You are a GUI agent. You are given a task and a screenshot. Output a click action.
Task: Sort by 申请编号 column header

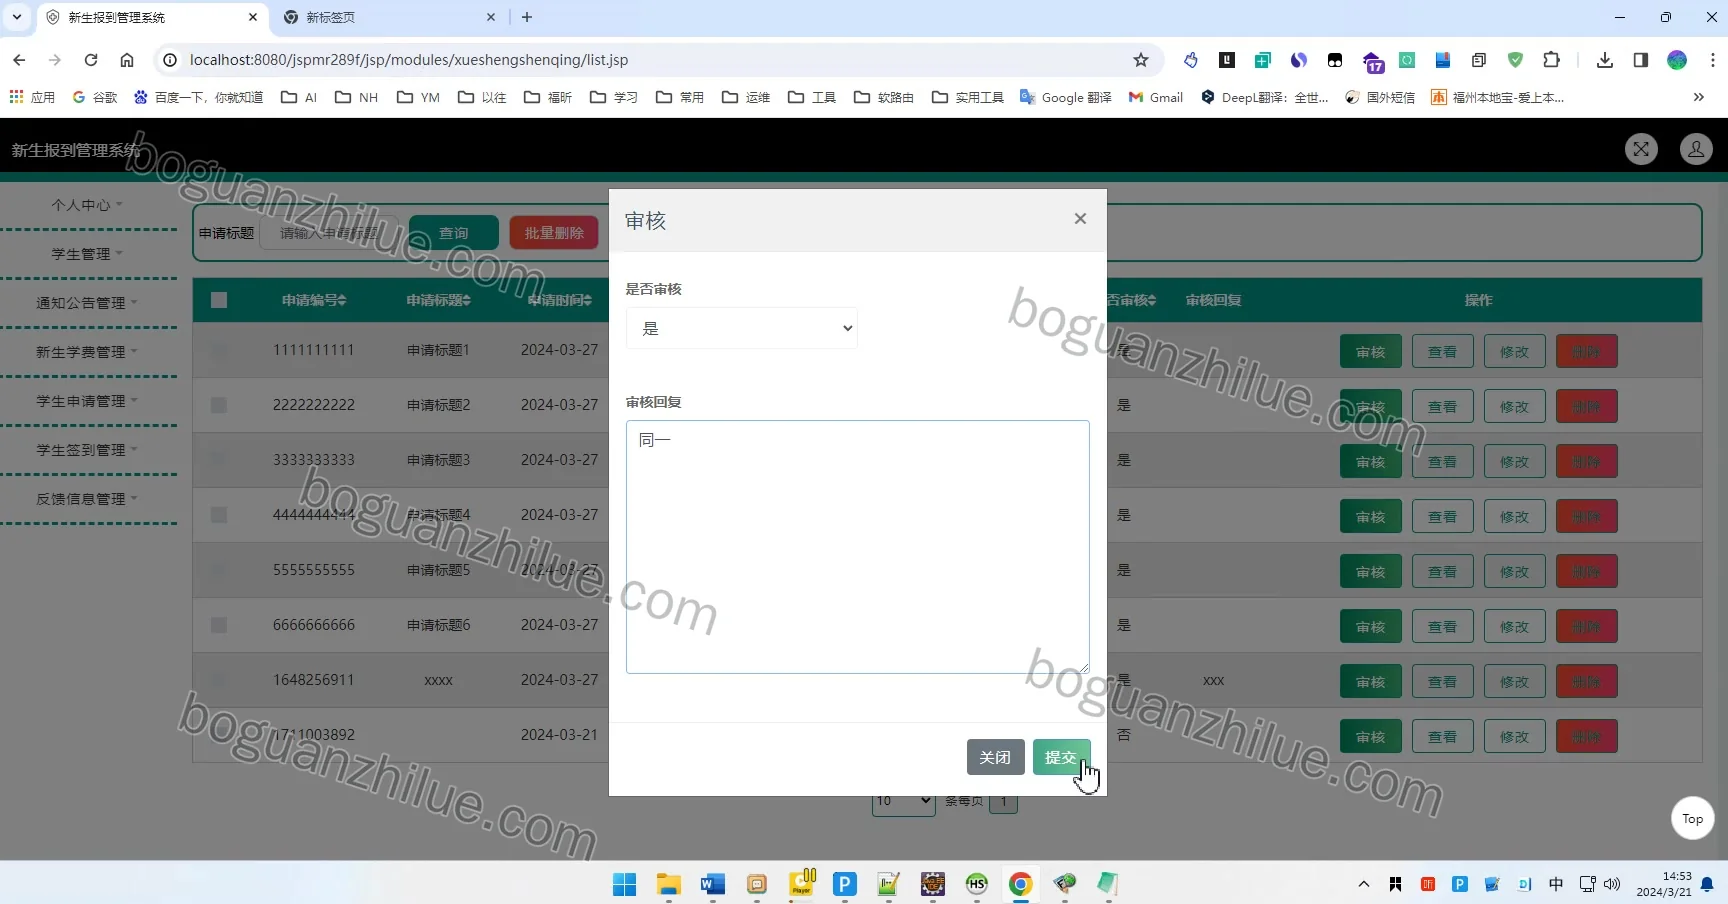tap(314, 300)
